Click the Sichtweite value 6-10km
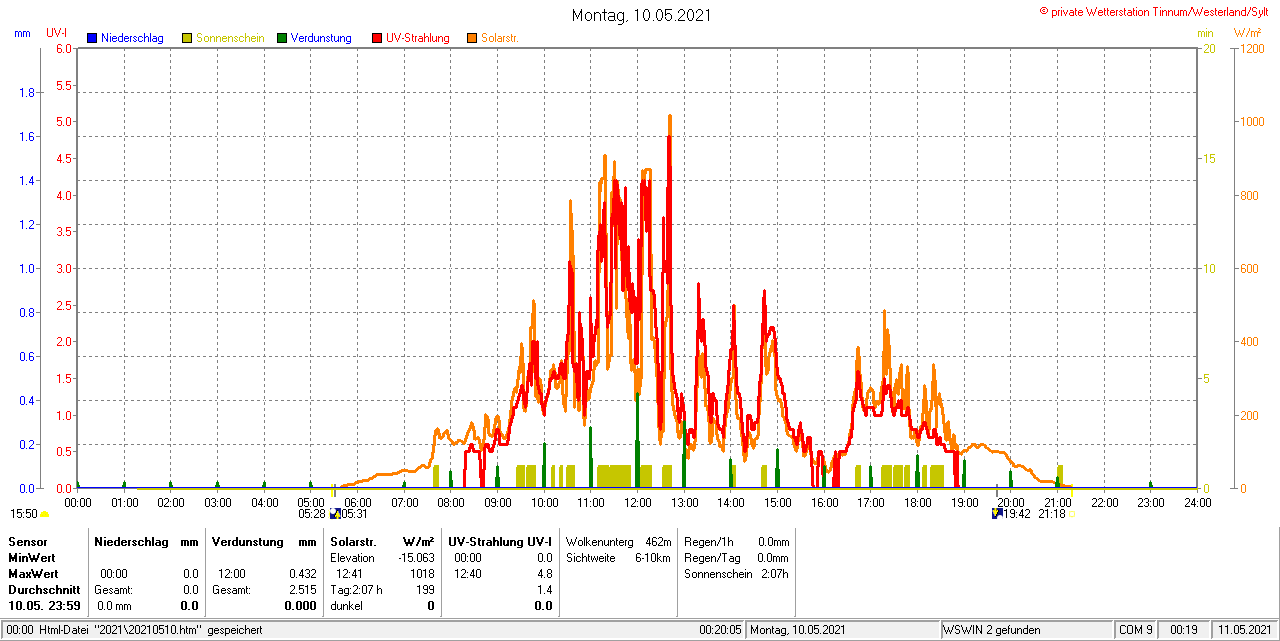This screenshot has height=641, width=1280. coord(652,557)
